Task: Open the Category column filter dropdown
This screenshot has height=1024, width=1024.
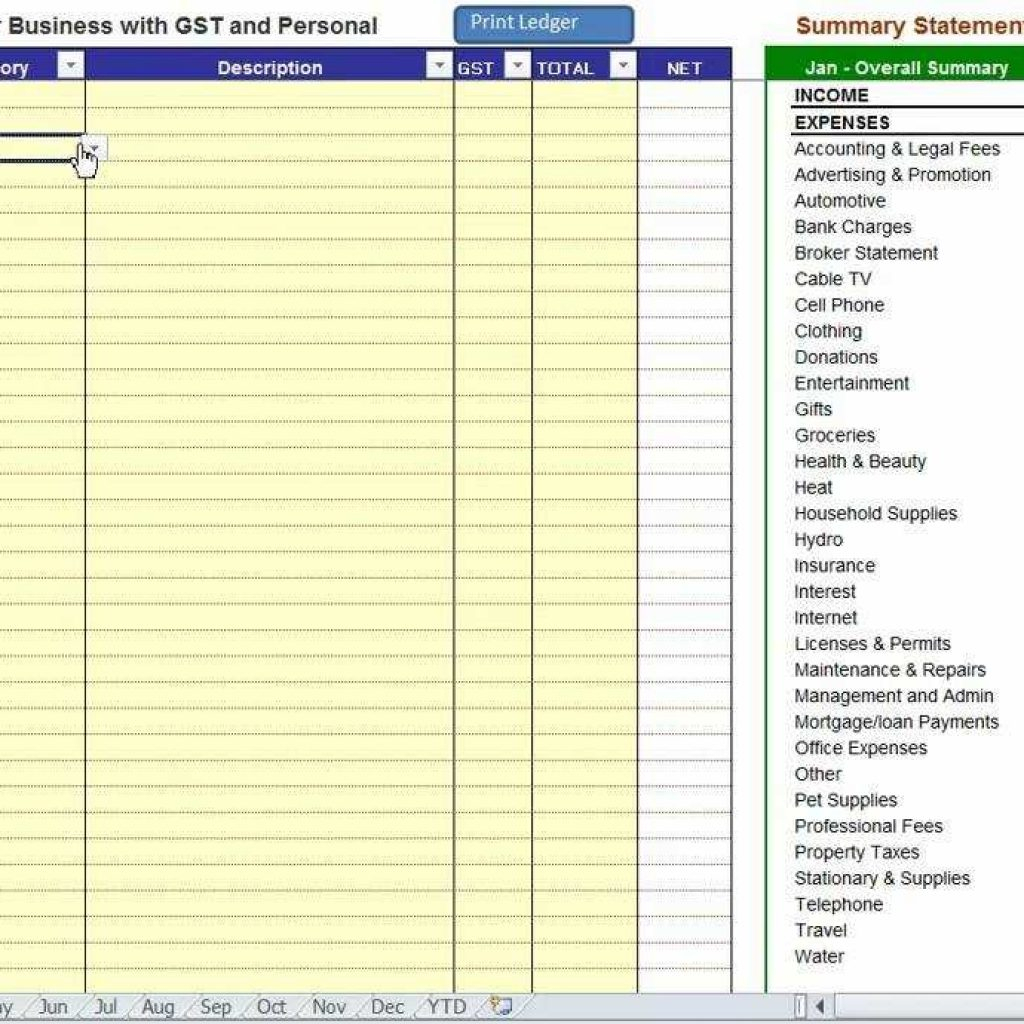Action: [x=71, y=65]
